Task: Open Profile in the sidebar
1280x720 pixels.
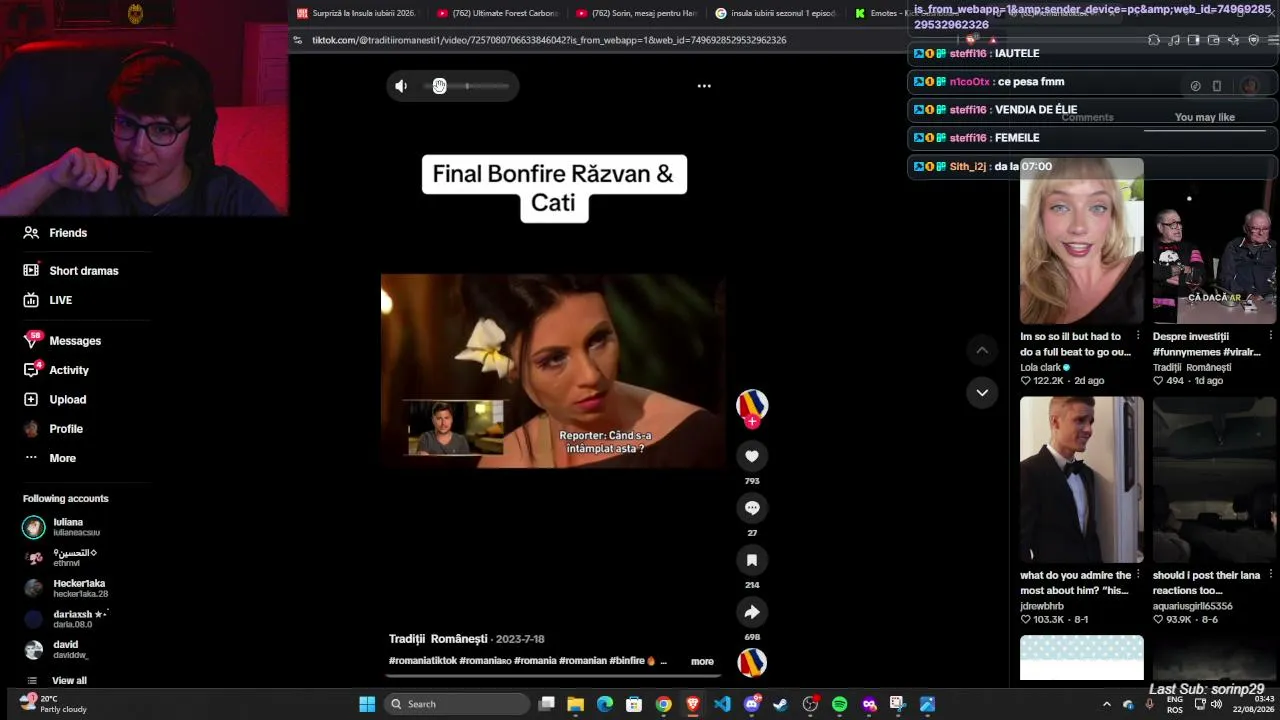Action: [x=54, y=429]
